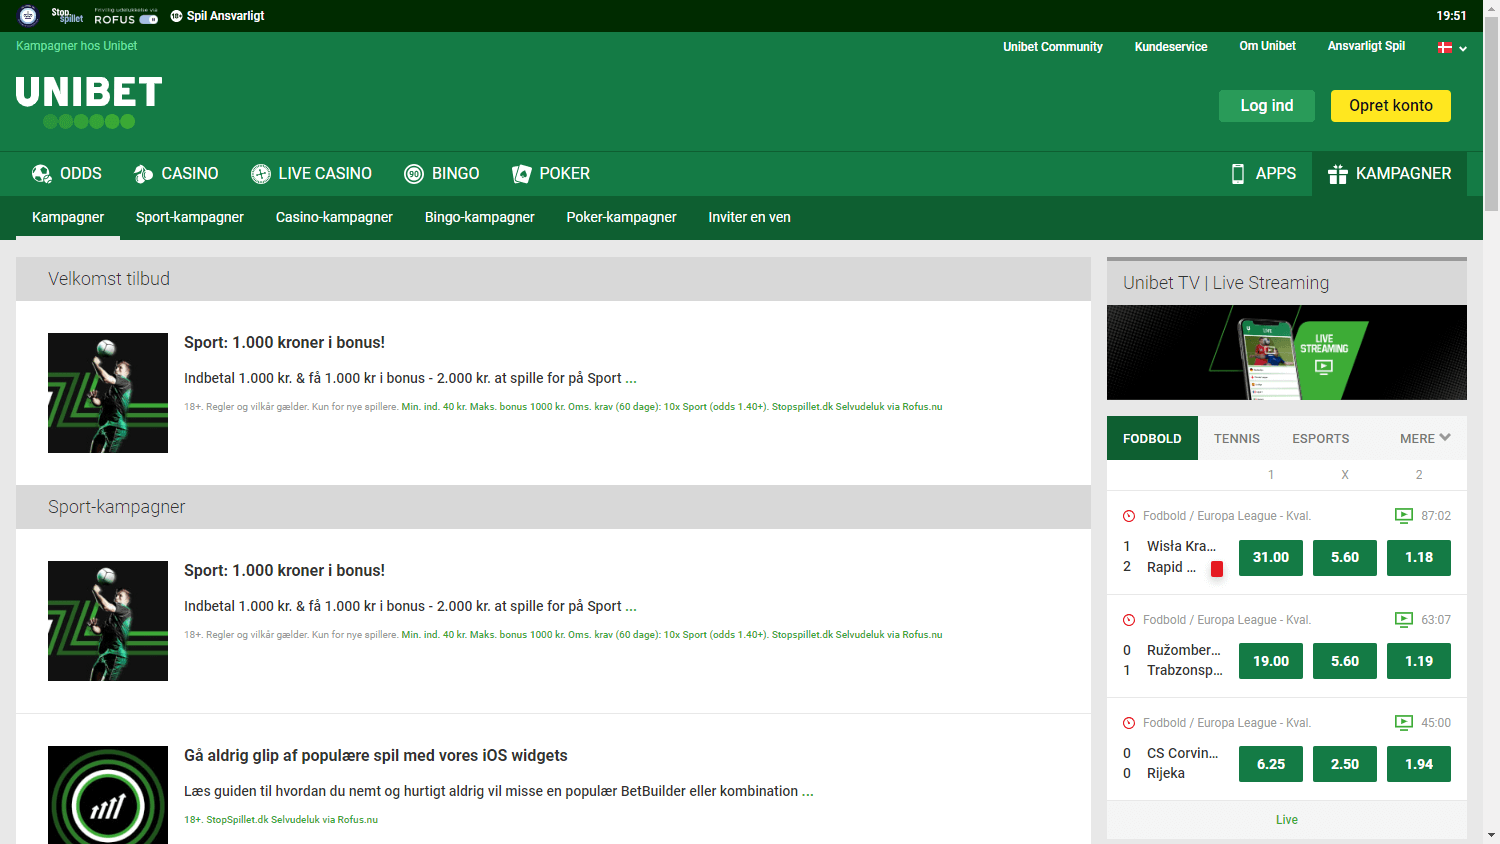Select odds 1.19 for Trabzonspor
Image resolution: width=1500 pixels, height=844 pixels.
pyautogui.click(x=1419, y=661)
